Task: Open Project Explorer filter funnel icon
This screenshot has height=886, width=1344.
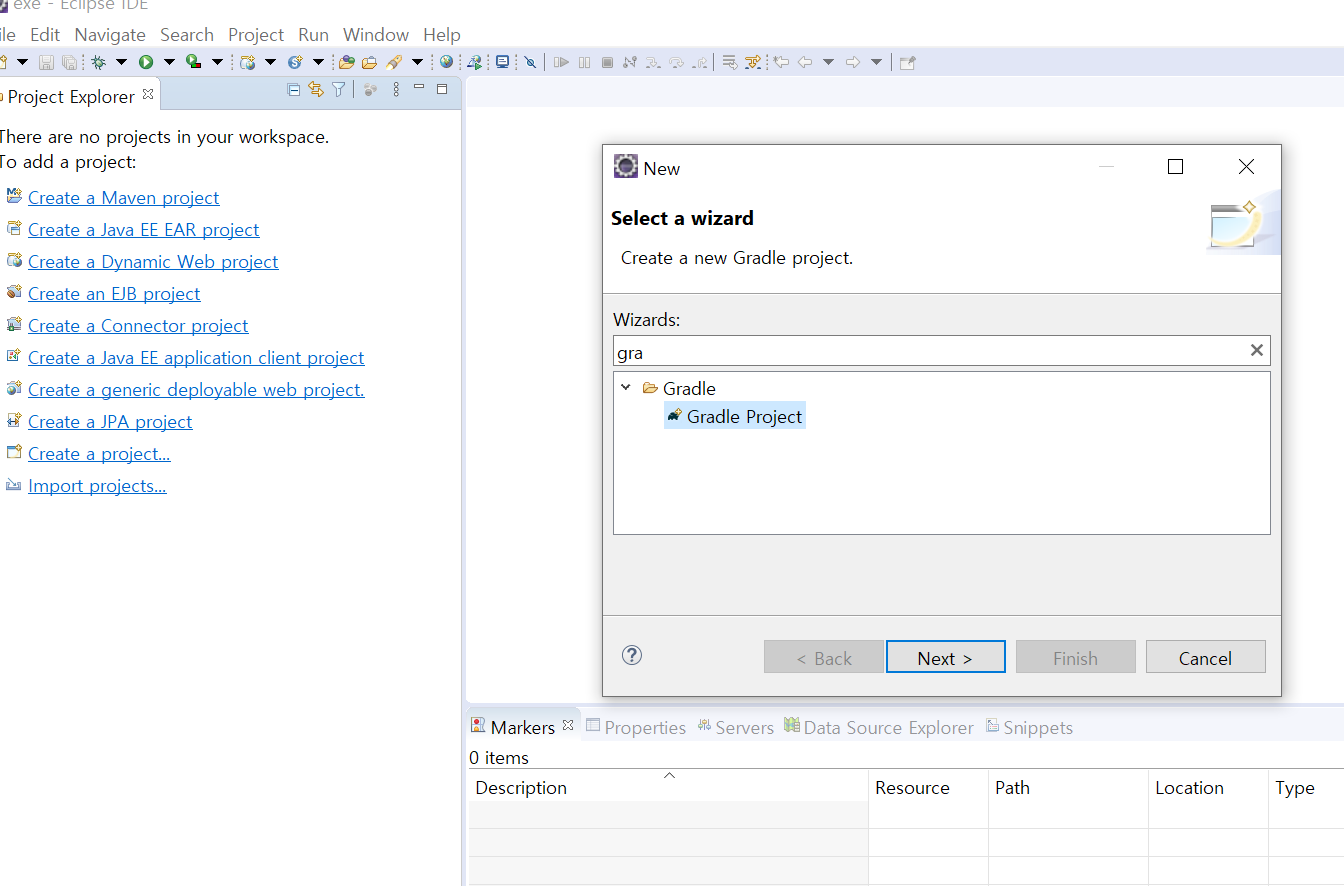Action: click(x=339, y=89)
